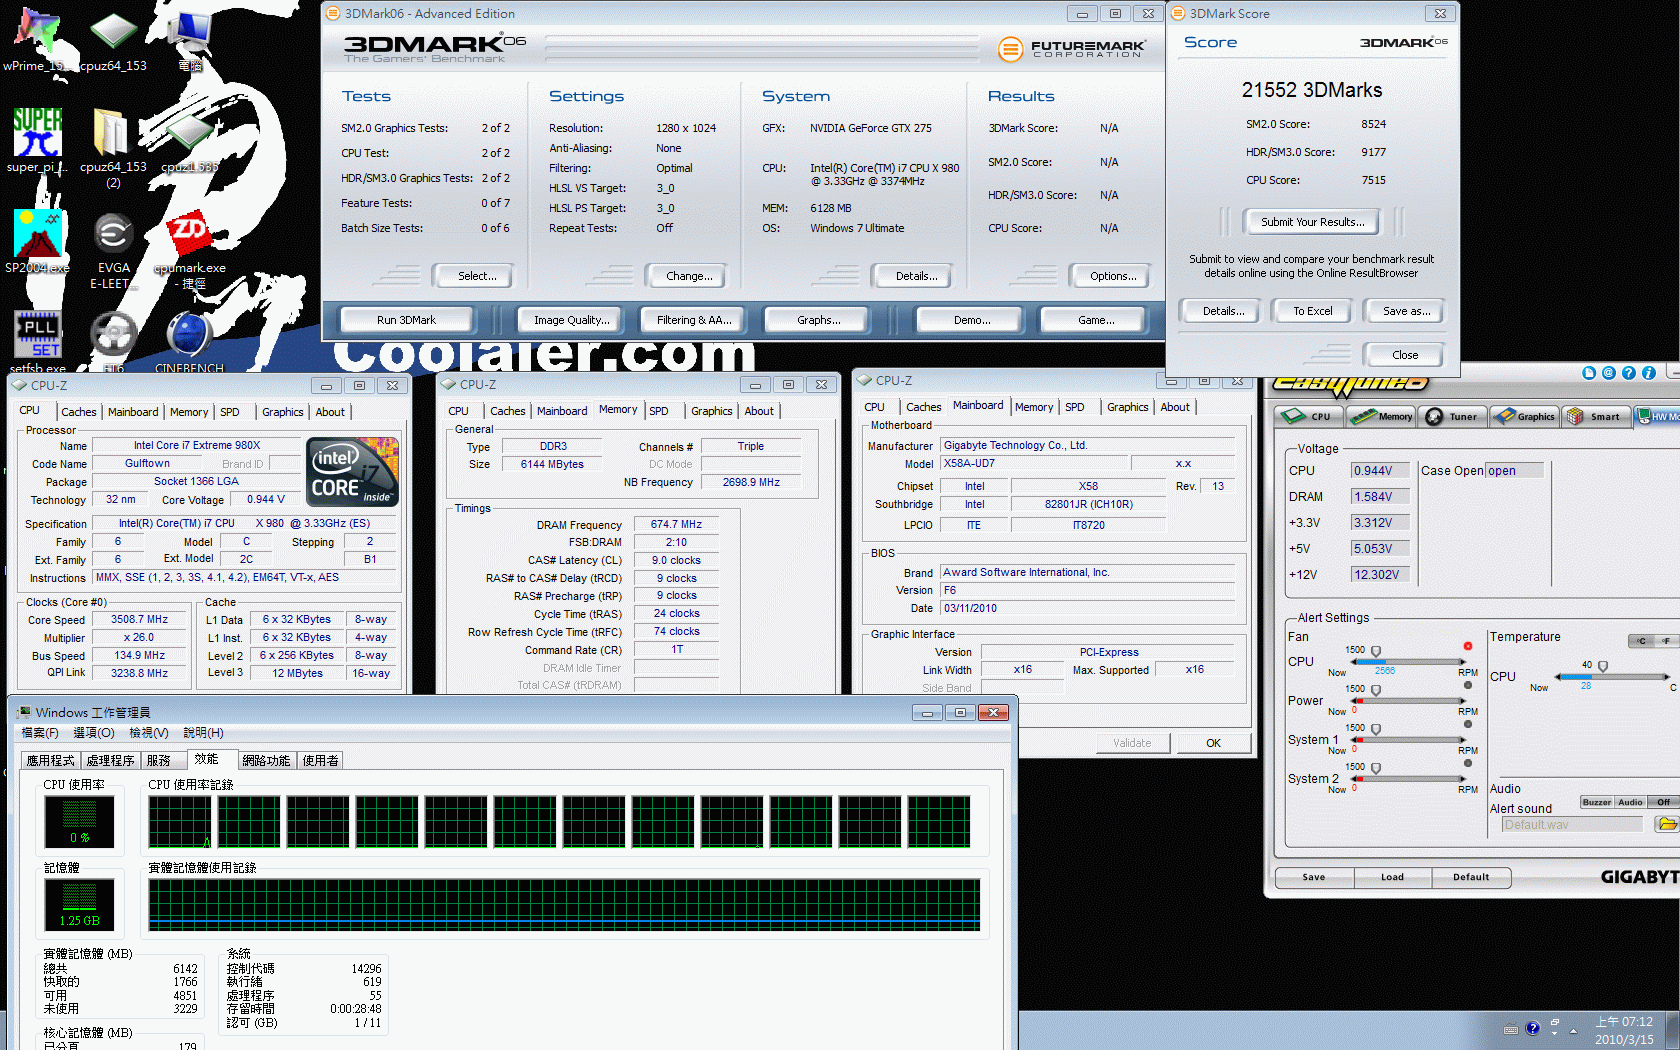Click To Excel button in 3DMark Score
Screen dimensions: 1680x1050
[1312, 311]
